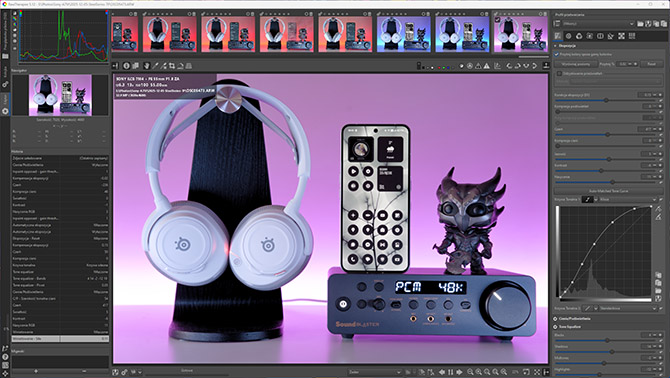This screenshot has width=670, height=378.
Task: Go to next image in filmstrip
Action: (459, 372)
